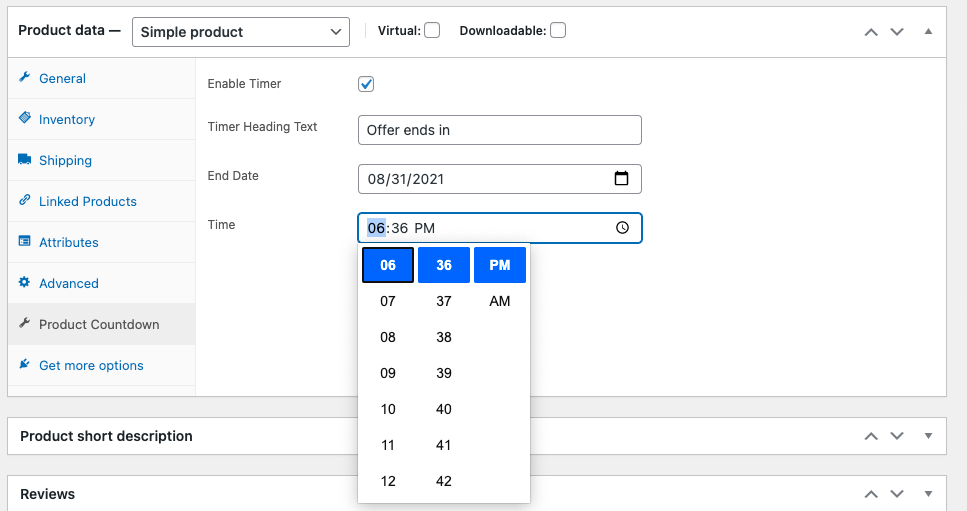Move Product short description panel up

pos(871,436)
